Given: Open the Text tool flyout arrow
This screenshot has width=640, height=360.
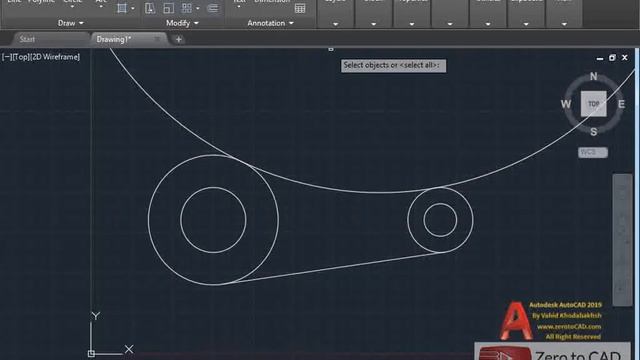Looking at the screenshot, I should tap(239, 7).
